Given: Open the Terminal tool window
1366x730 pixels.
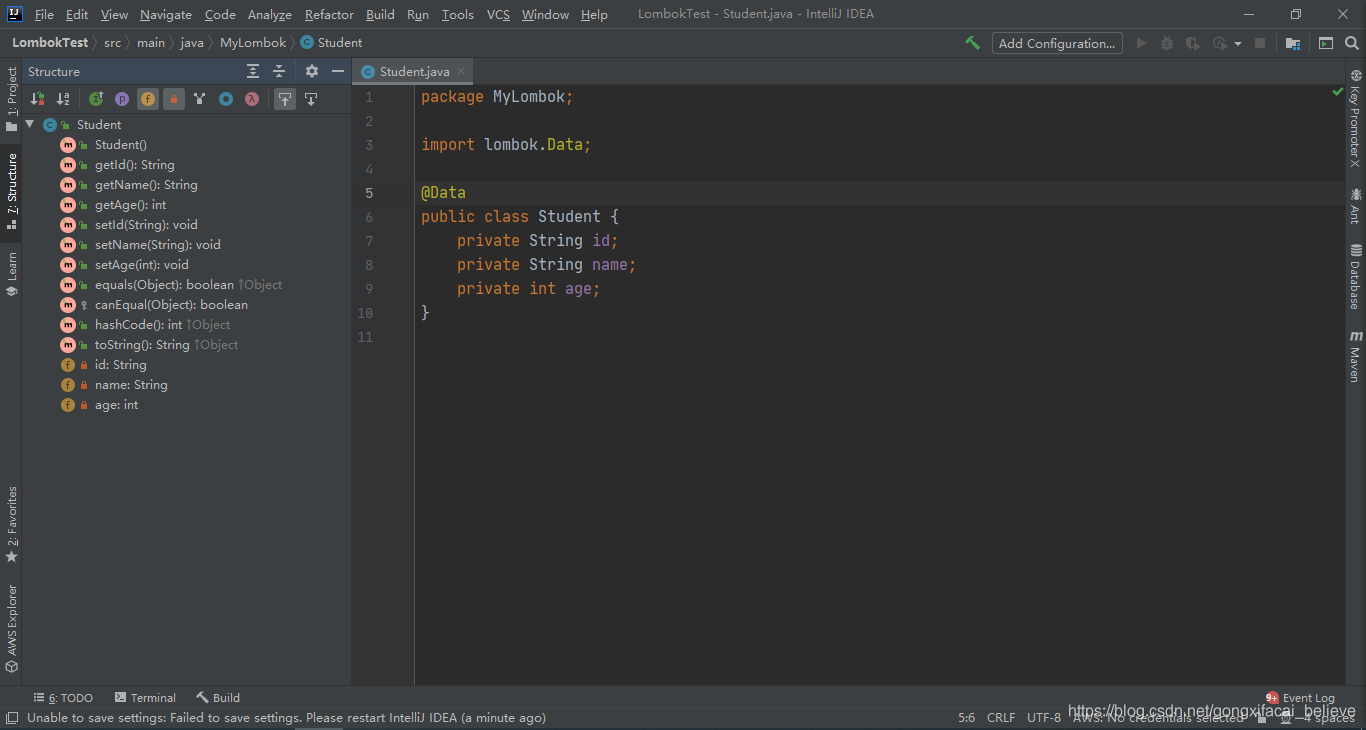Looking at the screenshot, I should (x=144, y=698).
